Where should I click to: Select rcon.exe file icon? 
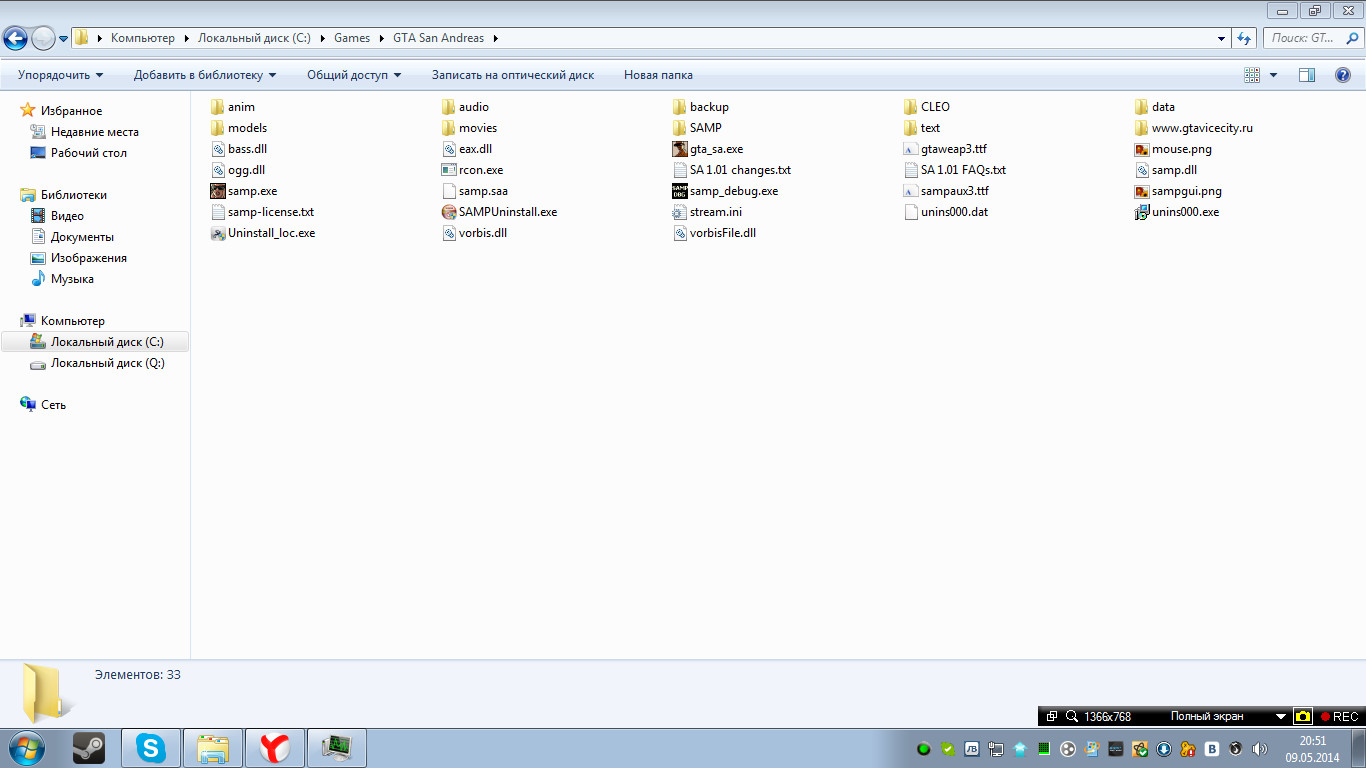tap(450, 170)
